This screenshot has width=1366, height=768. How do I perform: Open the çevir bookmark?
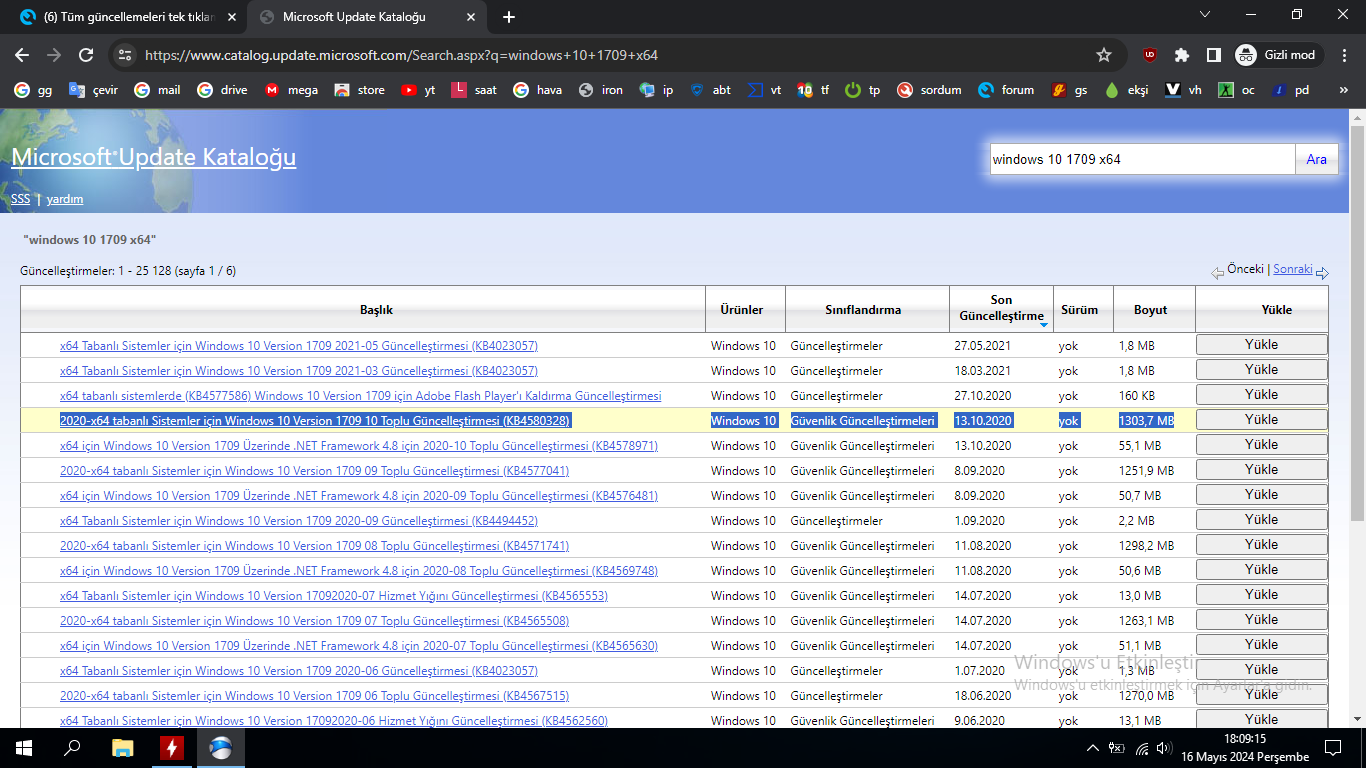point(93,90)
